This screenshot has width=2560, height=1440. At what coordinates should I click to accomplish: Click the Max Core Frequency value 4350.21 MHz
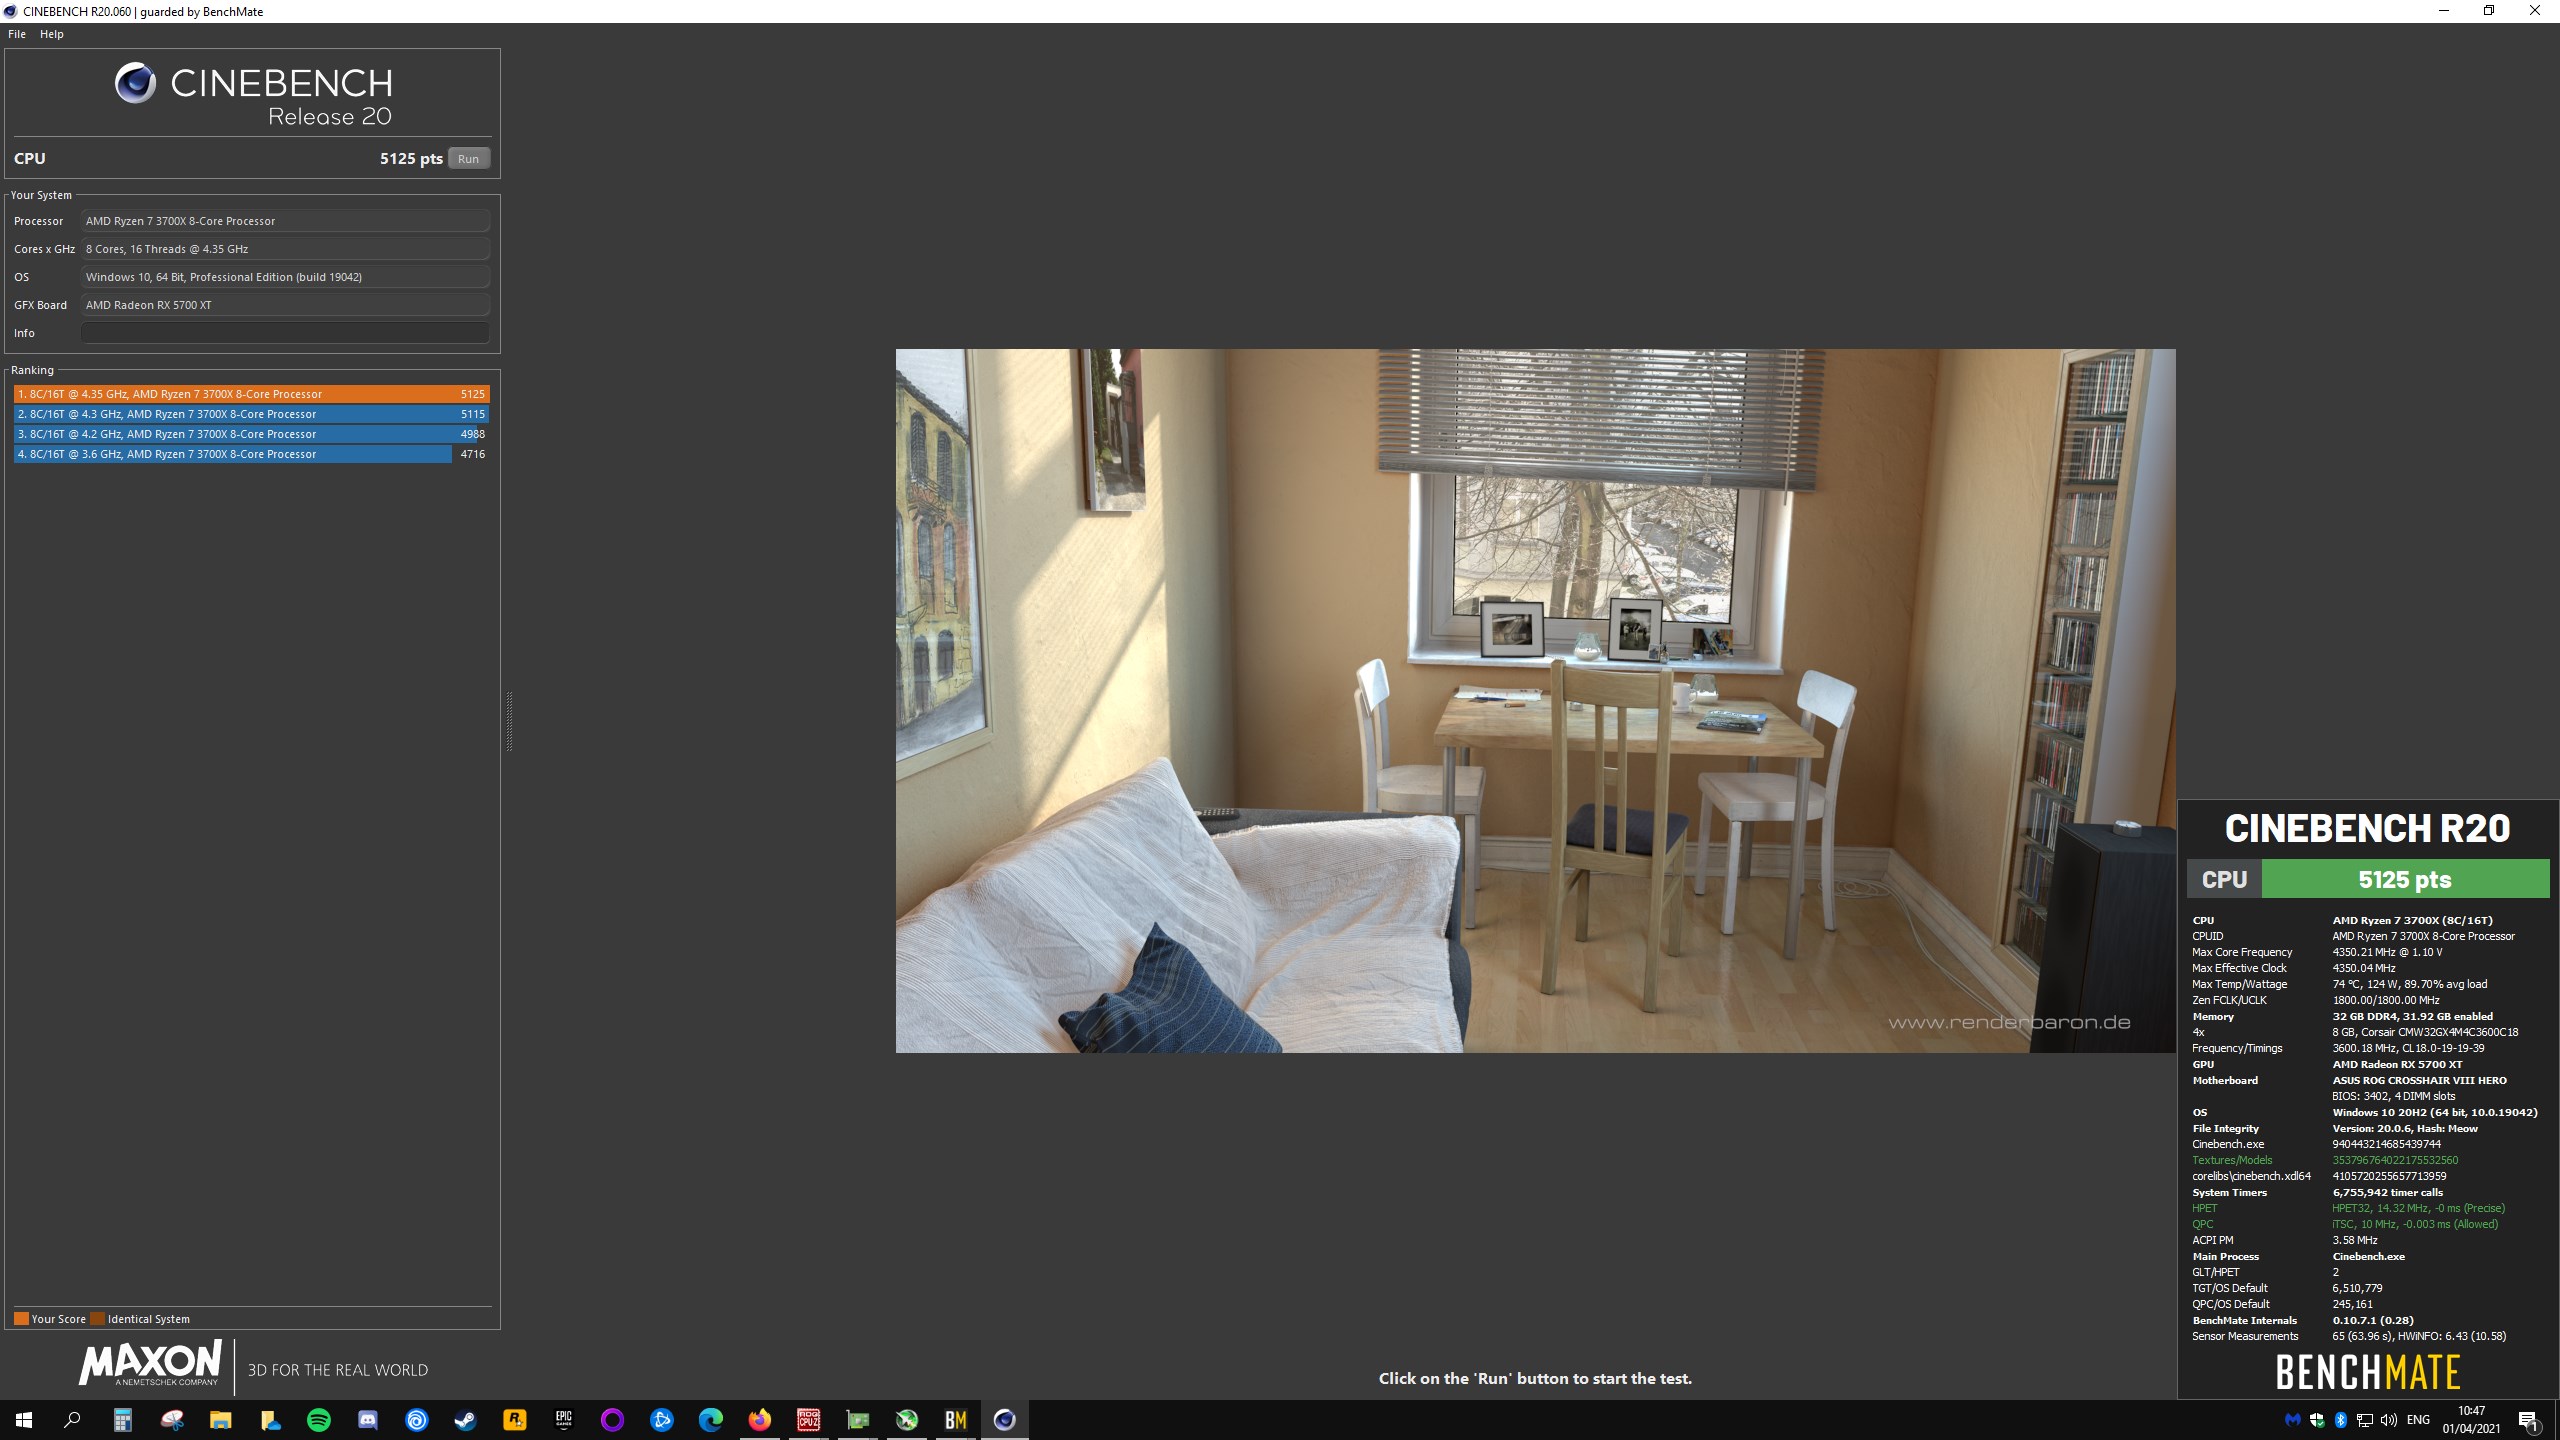(x=2387, y=952)
